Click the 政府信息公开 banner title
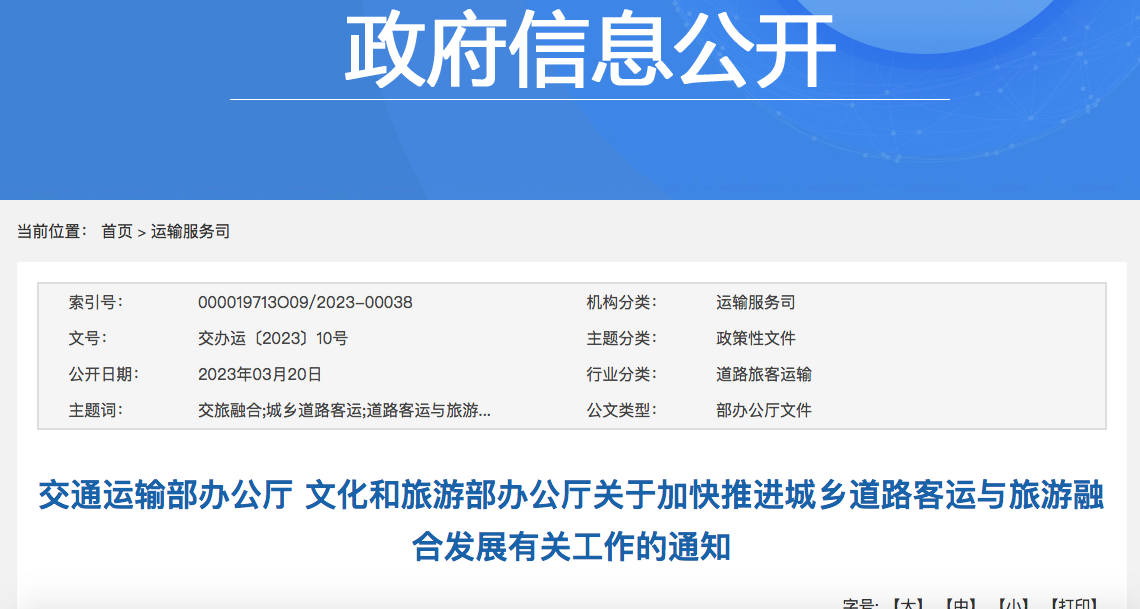1140x609 pixels. click(x=590, y=52)
